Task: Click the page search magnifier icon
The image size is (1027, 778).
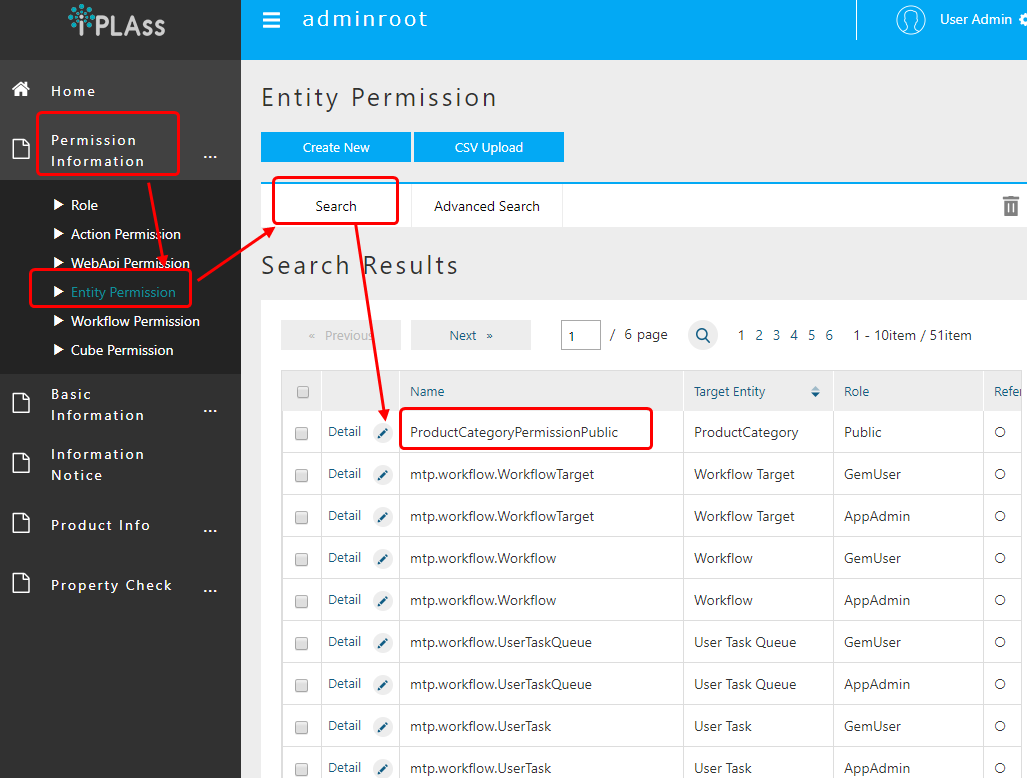Action: click(703, 335)
